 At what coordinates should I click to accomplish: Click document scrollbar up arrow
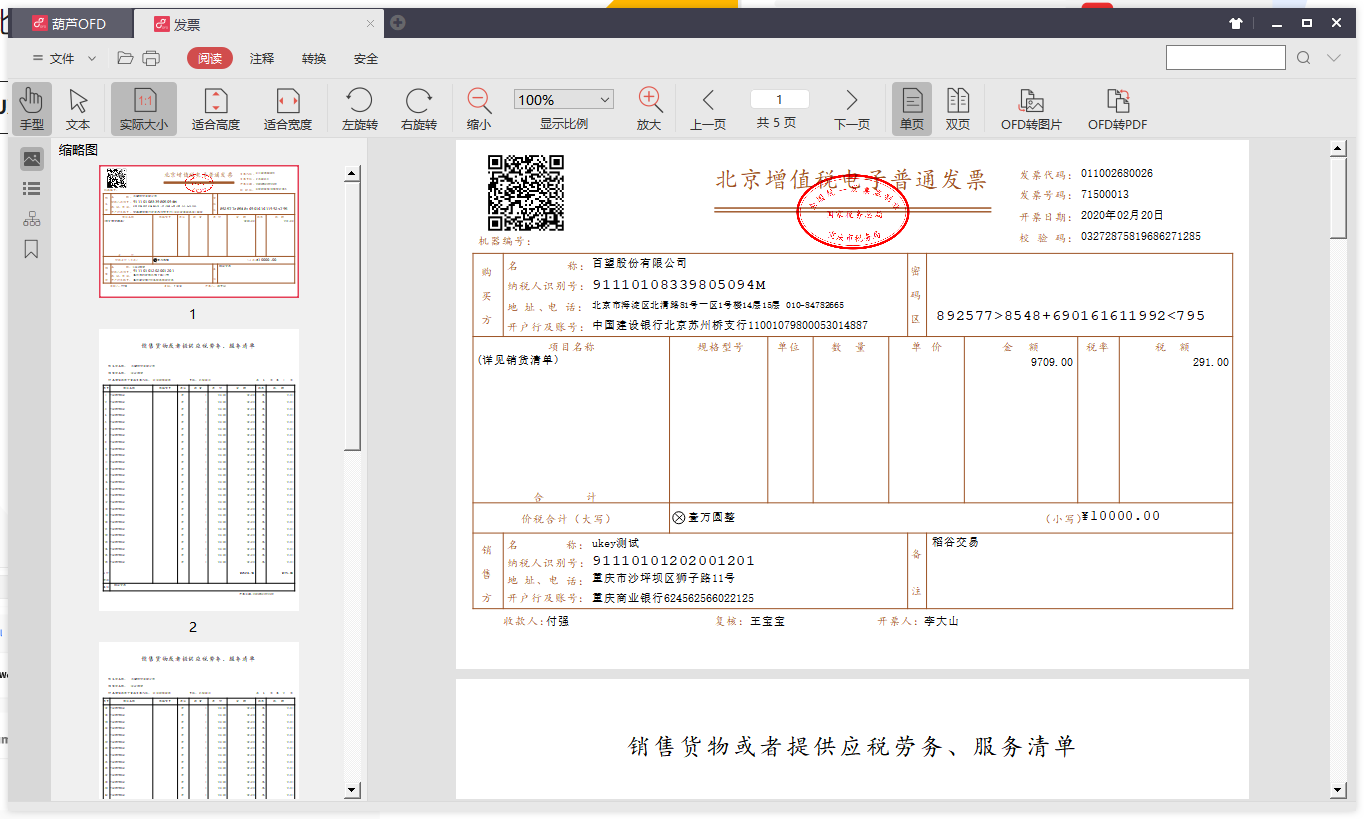1338,149
